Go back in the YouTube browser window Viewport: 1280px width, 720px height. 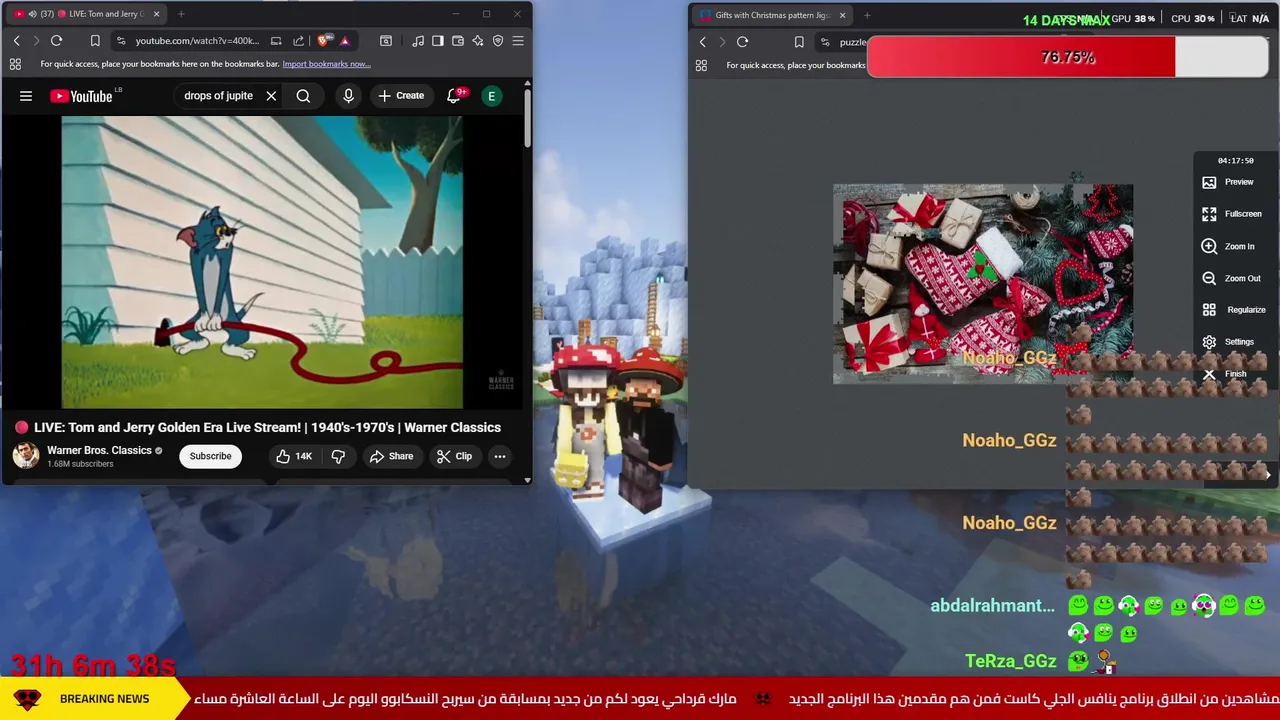point(16,41)
